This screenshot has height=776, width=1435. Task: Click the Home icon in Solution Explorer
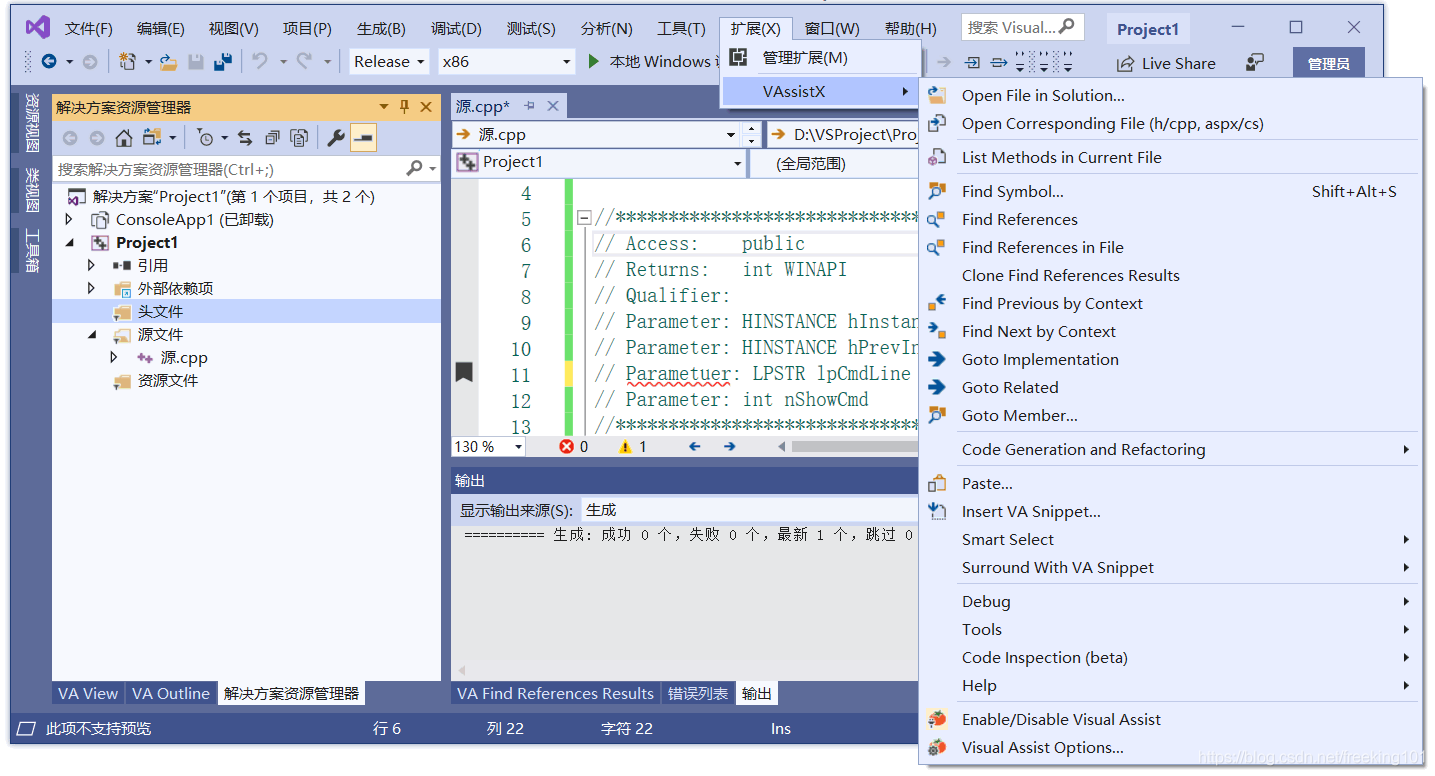pyautogui.click(x=124, y=138)
